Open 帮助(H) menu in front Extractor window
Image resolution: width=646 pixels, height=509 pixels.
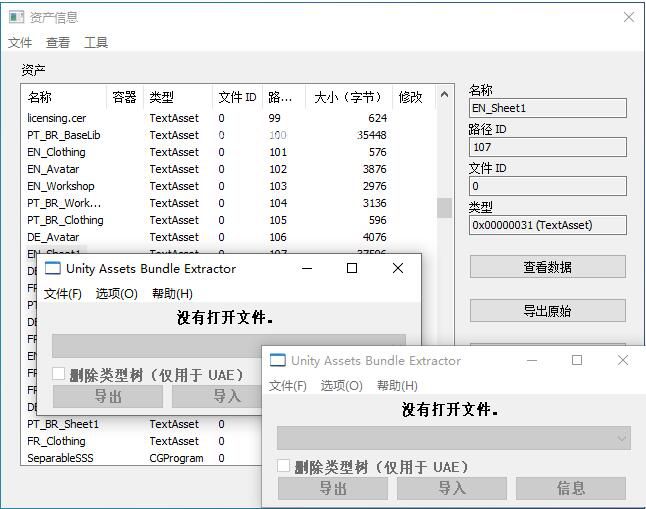click(397, 386)
